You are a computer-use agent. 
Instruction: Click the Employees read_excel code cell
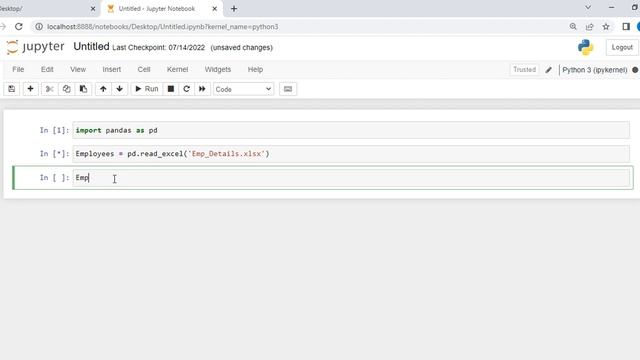click(351, 154)
